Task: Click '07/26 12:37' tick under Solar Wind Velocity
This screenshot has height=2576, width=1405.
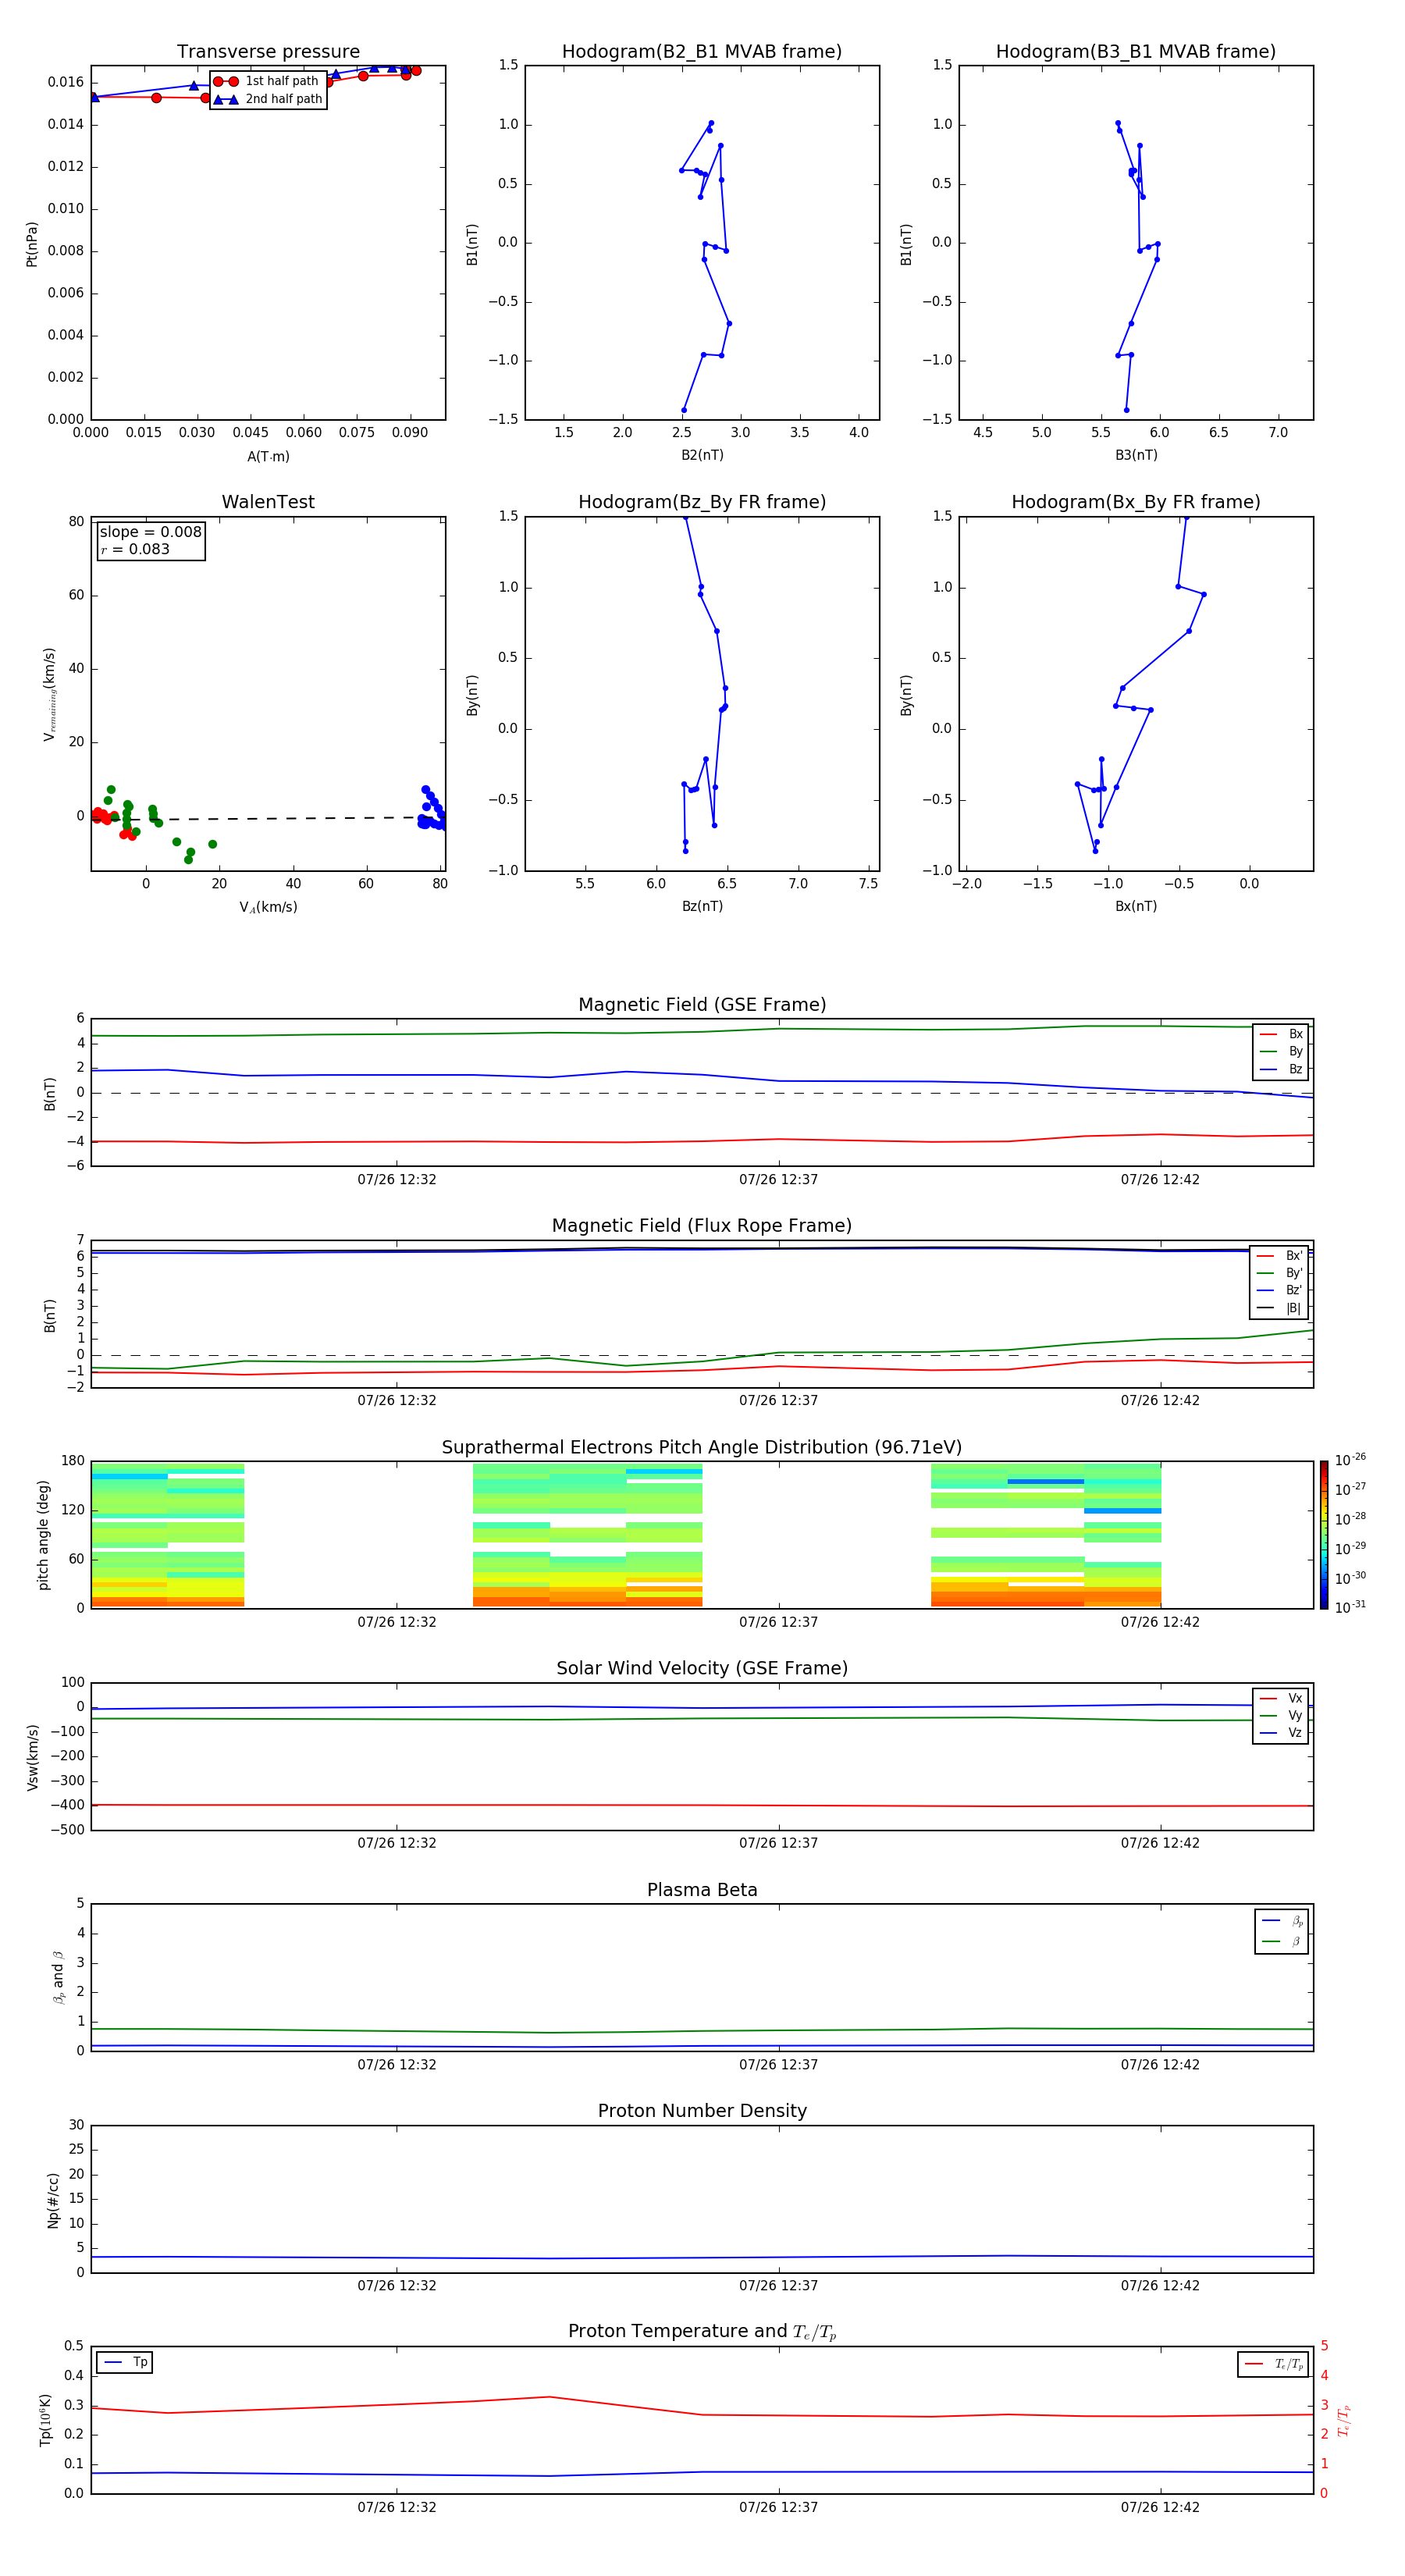Action: [778, 1843]
